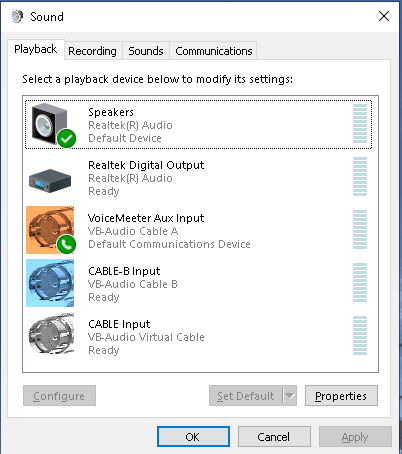The height and width of the screenshot is (454, 402).
Task: Click 'VB-Audio Virtual Cable' description text
Action: [146, 337]
